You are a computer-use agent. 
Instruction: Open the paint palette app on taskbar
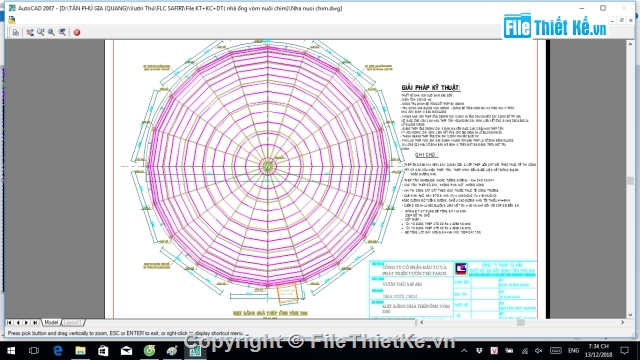[172, 351]
